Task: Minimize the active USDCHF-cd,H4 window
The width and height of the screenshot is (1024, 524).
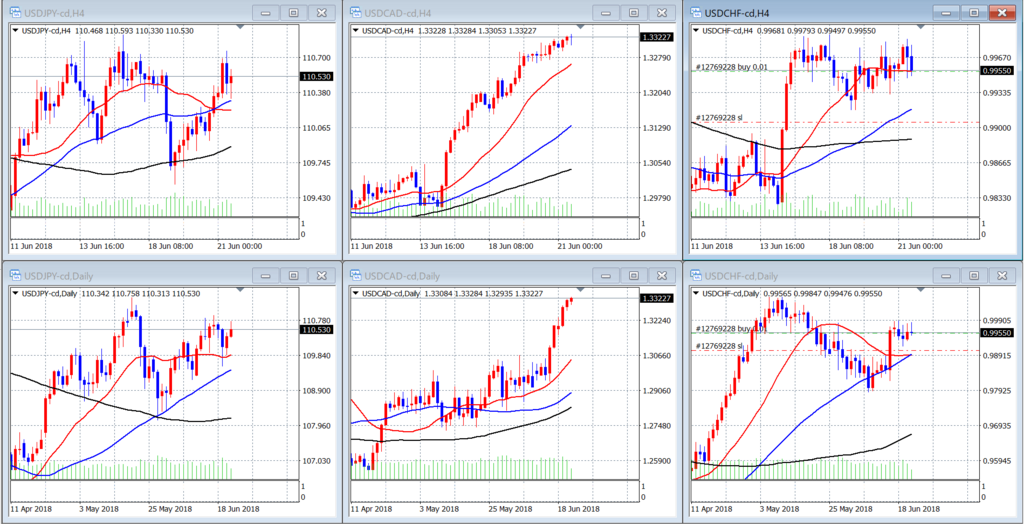Action: pyautogui.click(x=947, y=12)
